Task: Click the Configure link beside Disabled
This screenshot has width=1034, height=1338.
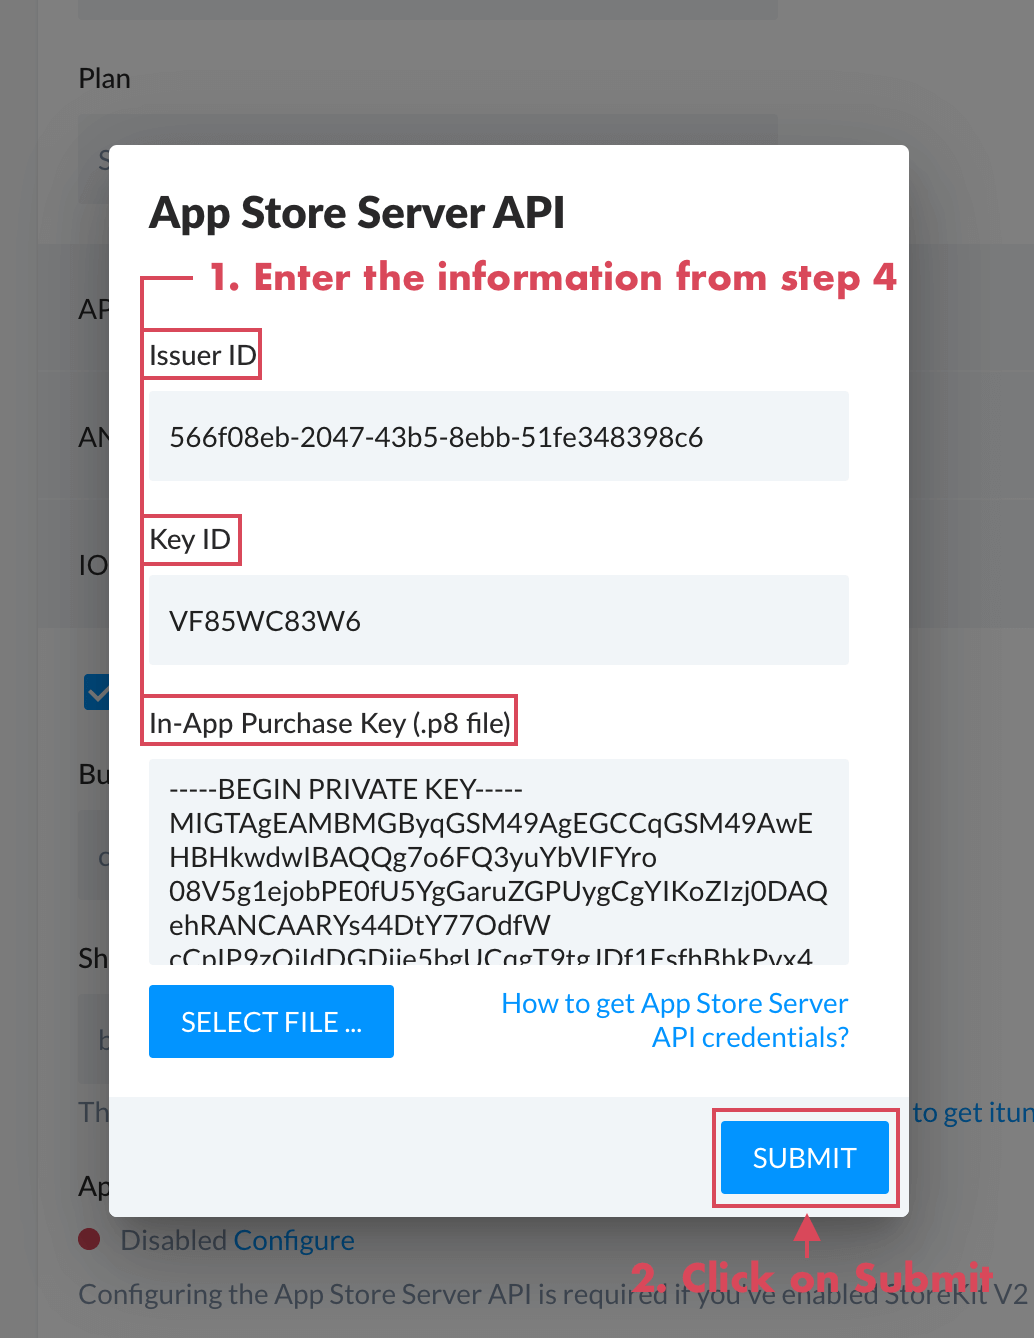Action: pos(294,1241)
